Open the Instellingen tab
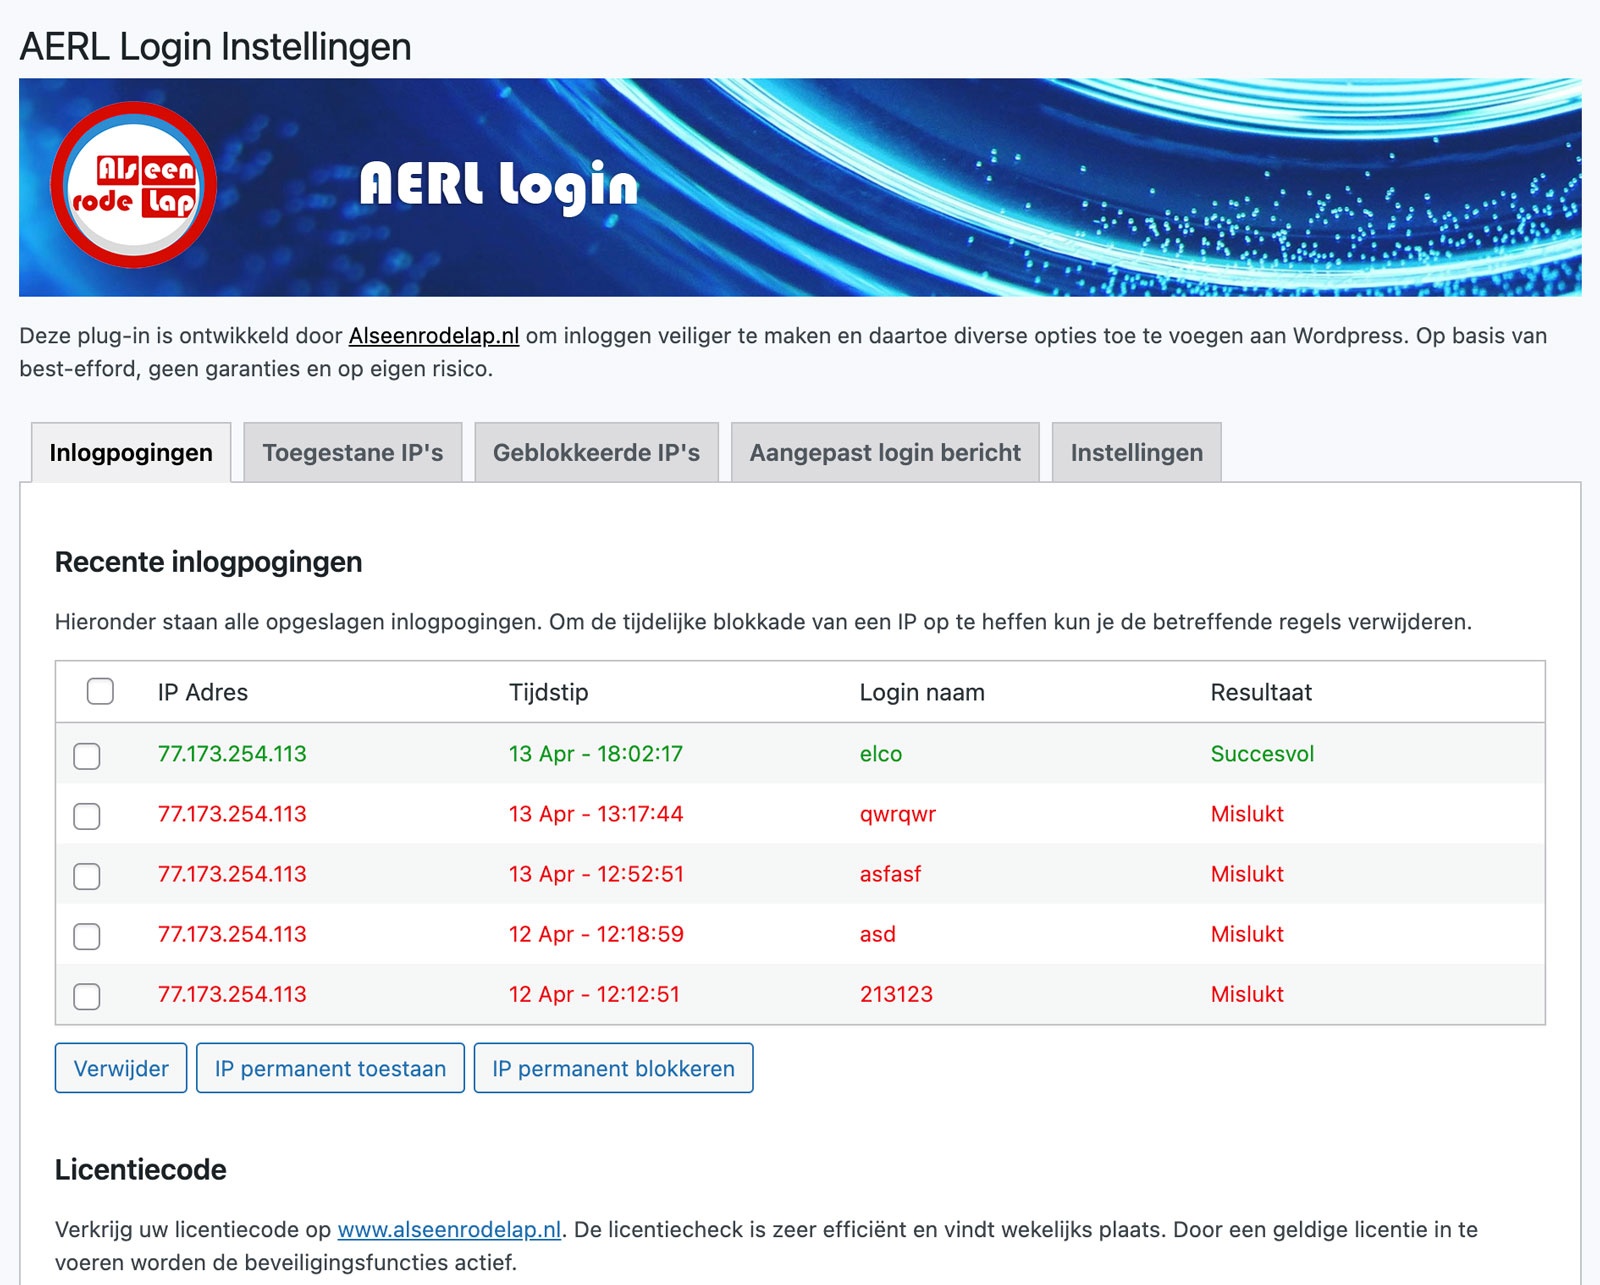 [x=1136, y=453]
